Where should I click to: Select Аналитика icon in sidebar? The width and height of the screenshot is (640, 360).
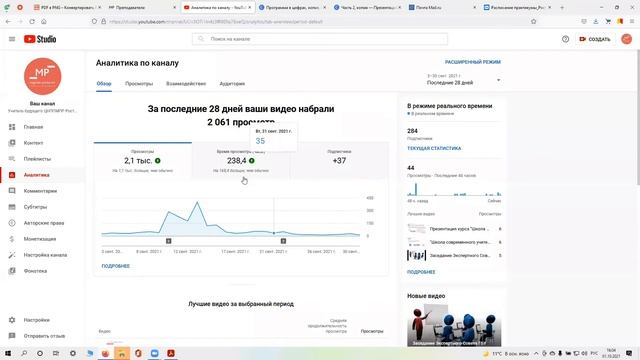12,175
